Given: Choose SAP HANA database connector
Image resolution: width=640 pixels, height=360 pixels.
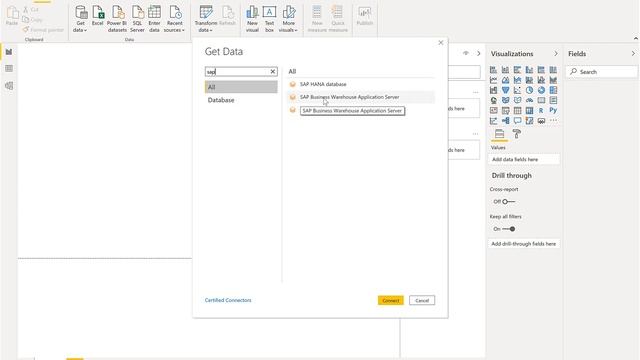Looking at the screenshot, I should (361, 84).
